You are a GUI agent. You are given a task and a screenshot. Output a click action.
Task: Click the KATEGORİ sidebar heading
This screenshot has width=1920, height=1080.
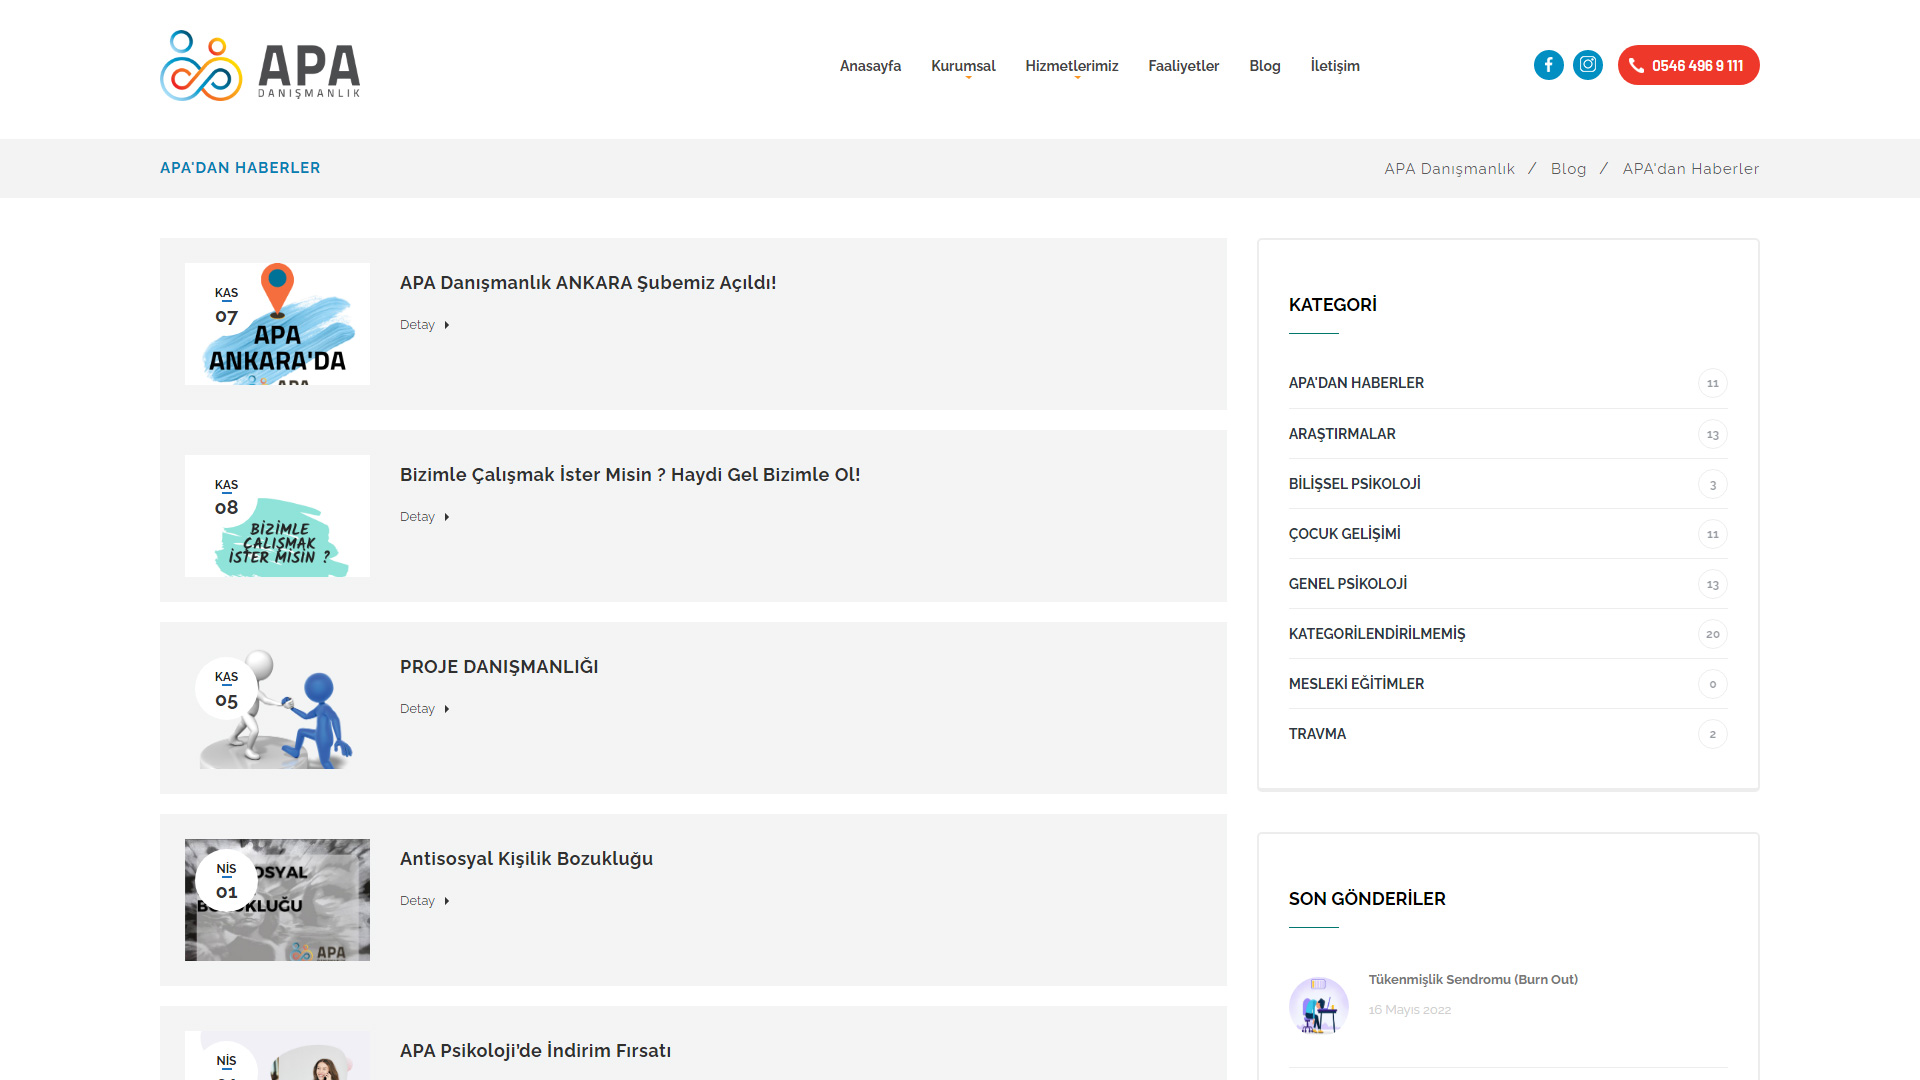pyautogui.click(x=1332, y=305)
